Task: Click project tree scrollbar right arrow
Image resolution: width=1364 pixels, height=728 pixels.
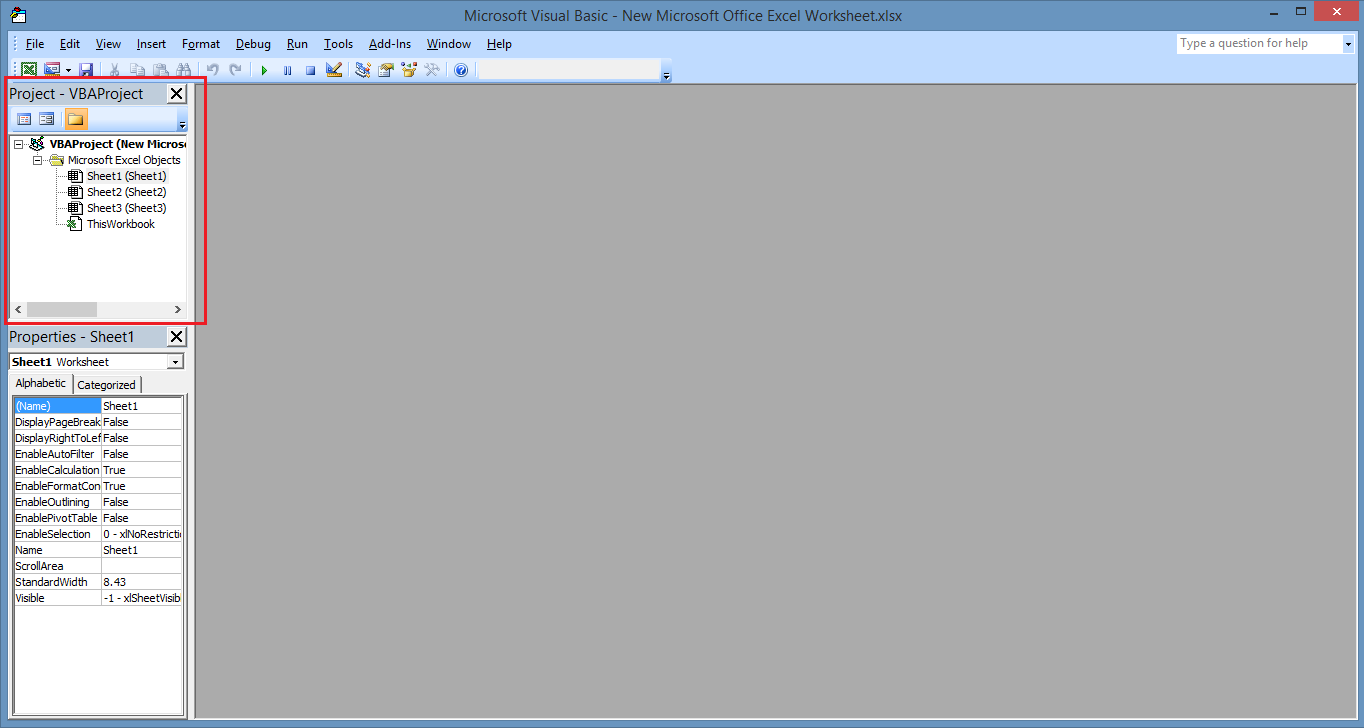Action: click(178, 310)
